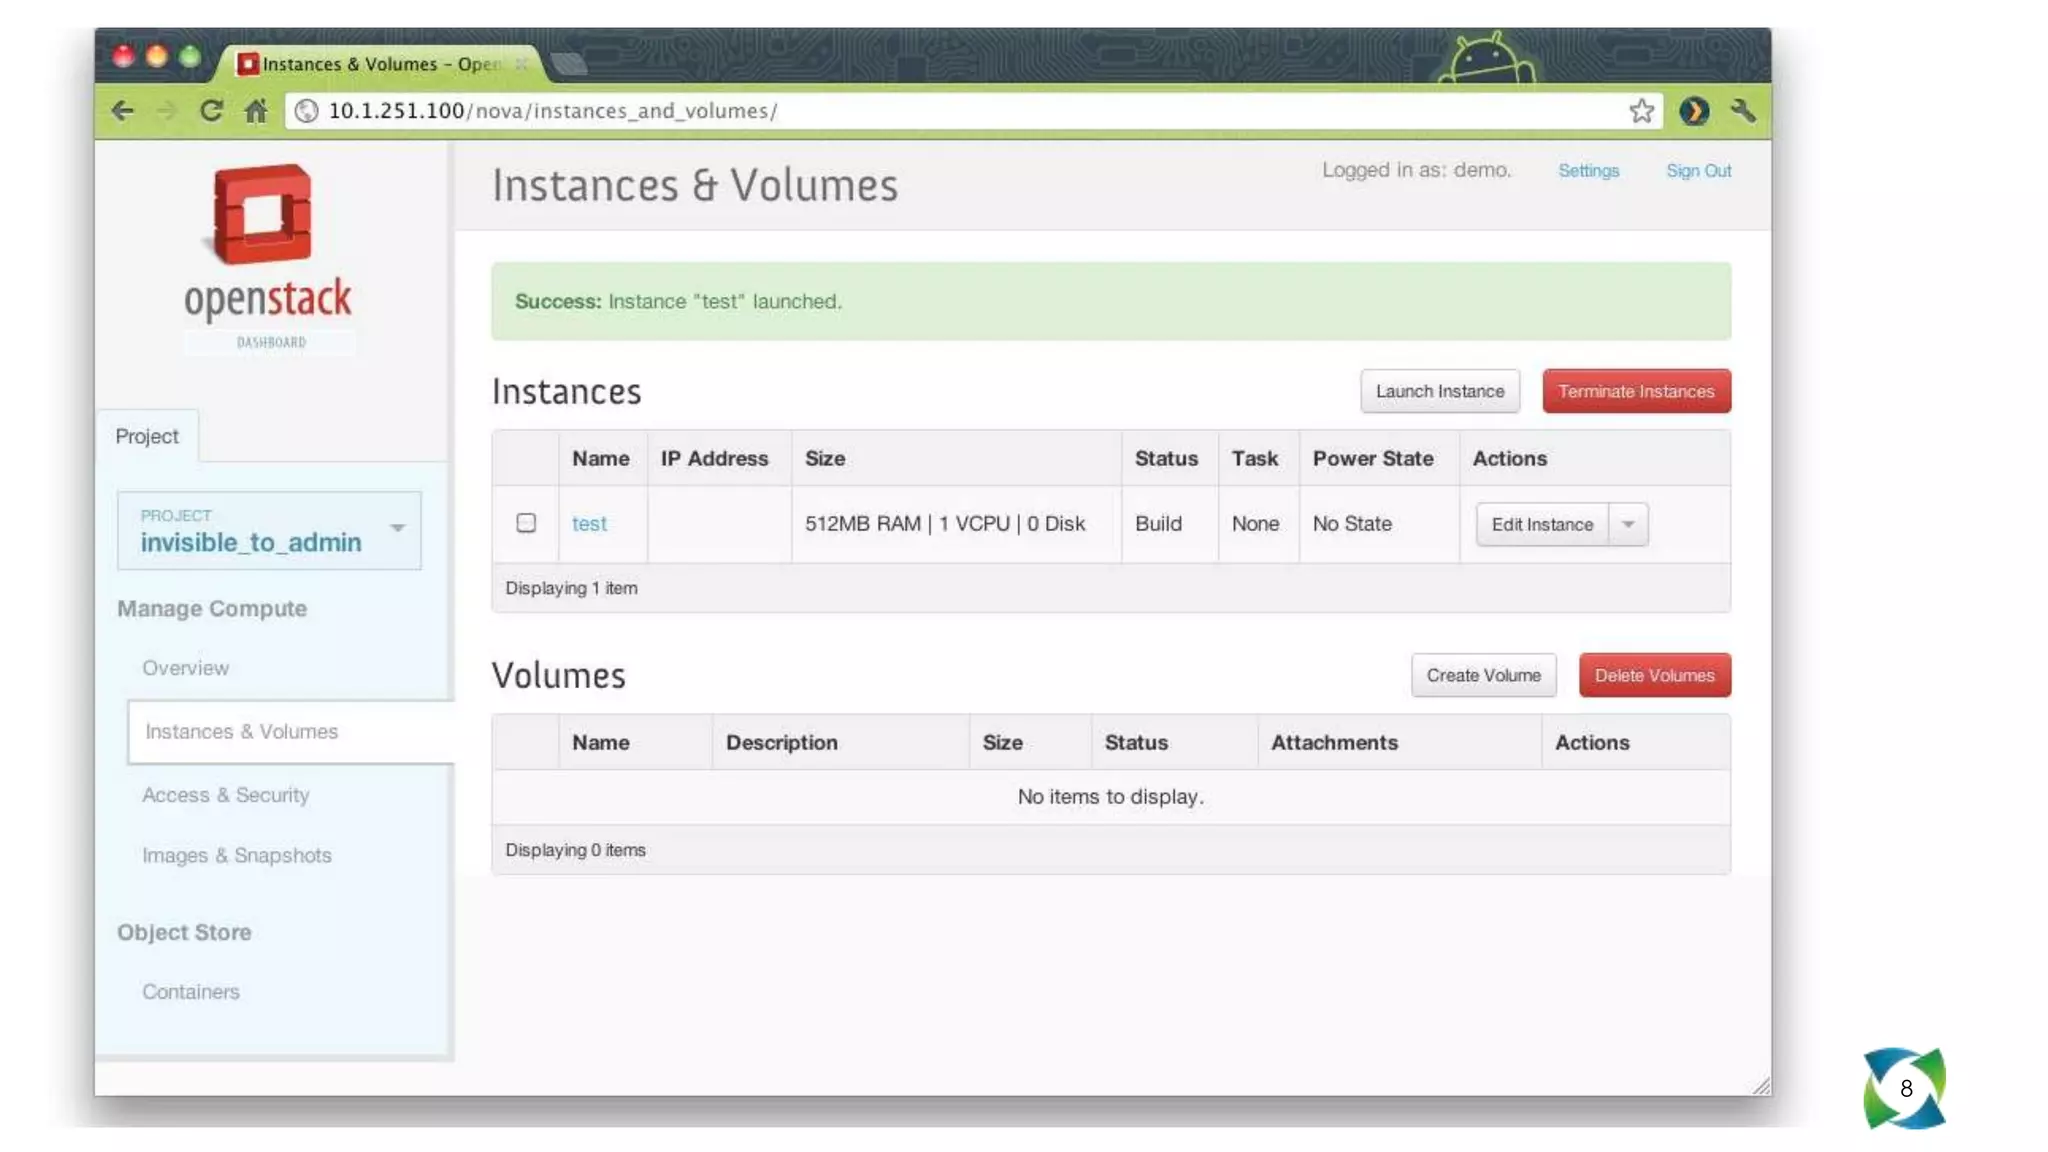Click the new tab button

568,64
